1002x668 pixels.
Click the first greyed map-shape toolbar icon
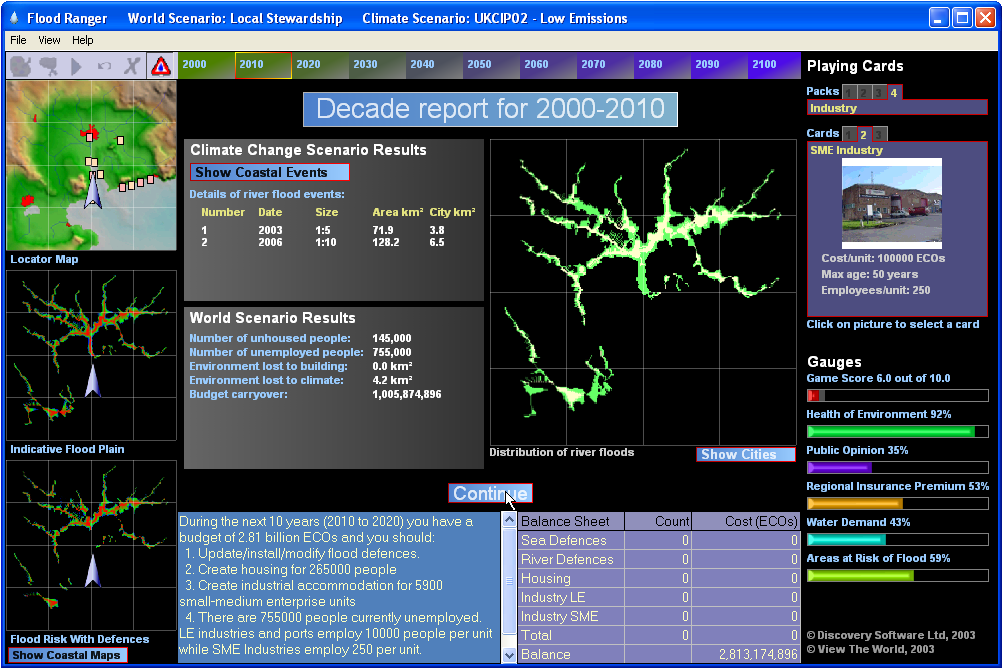(x=21, y=66)
